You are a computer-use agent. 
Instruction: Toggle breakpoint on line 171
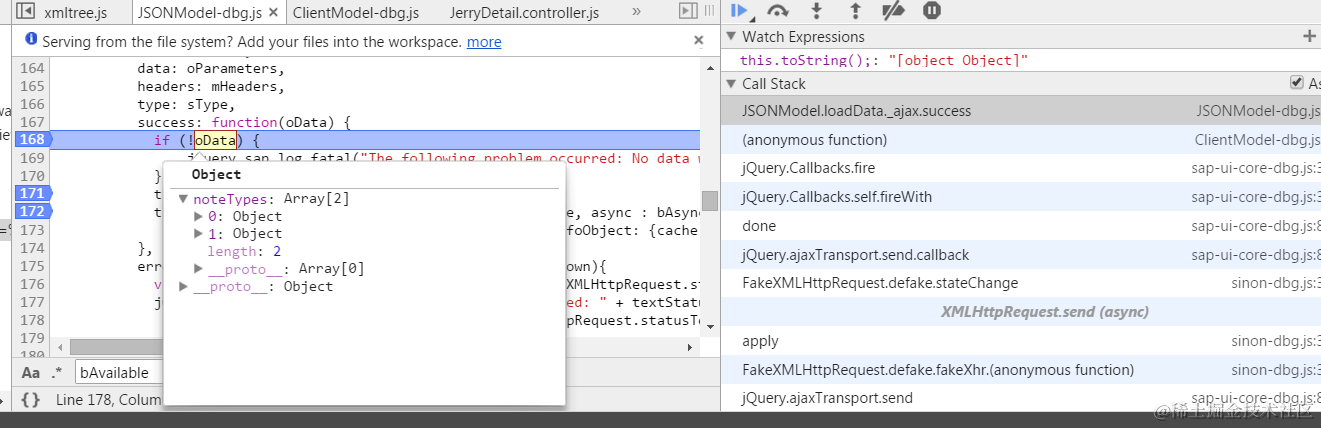(x=32, y=193)
